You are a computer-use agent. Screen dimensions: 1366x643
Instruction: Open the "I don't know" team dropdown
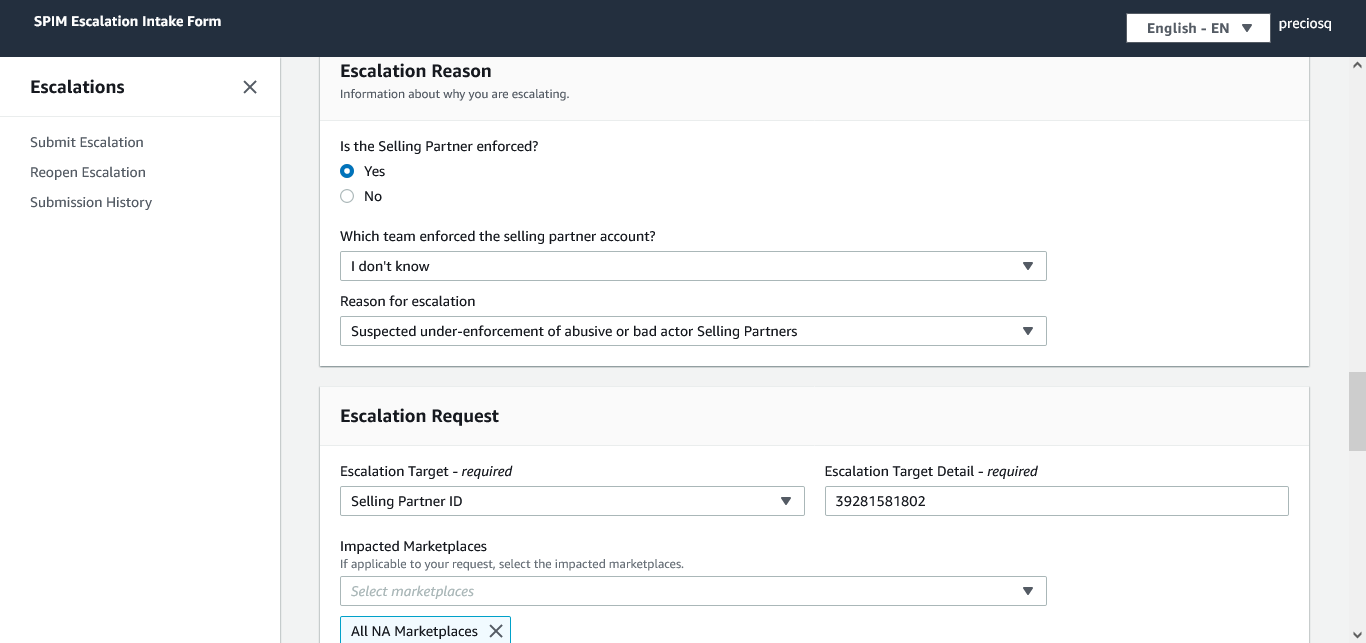680,266
